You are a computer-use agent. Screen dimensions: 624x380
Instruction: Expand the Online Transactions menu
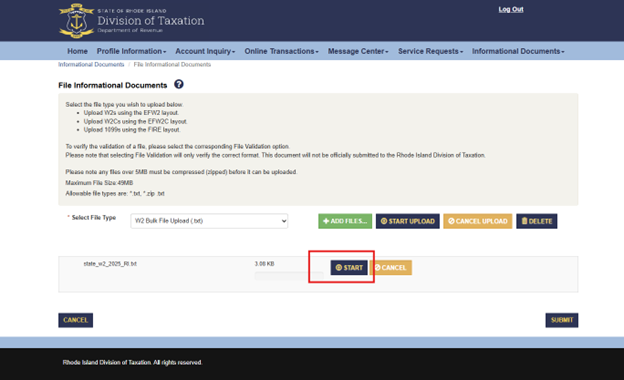pos(281,51)
